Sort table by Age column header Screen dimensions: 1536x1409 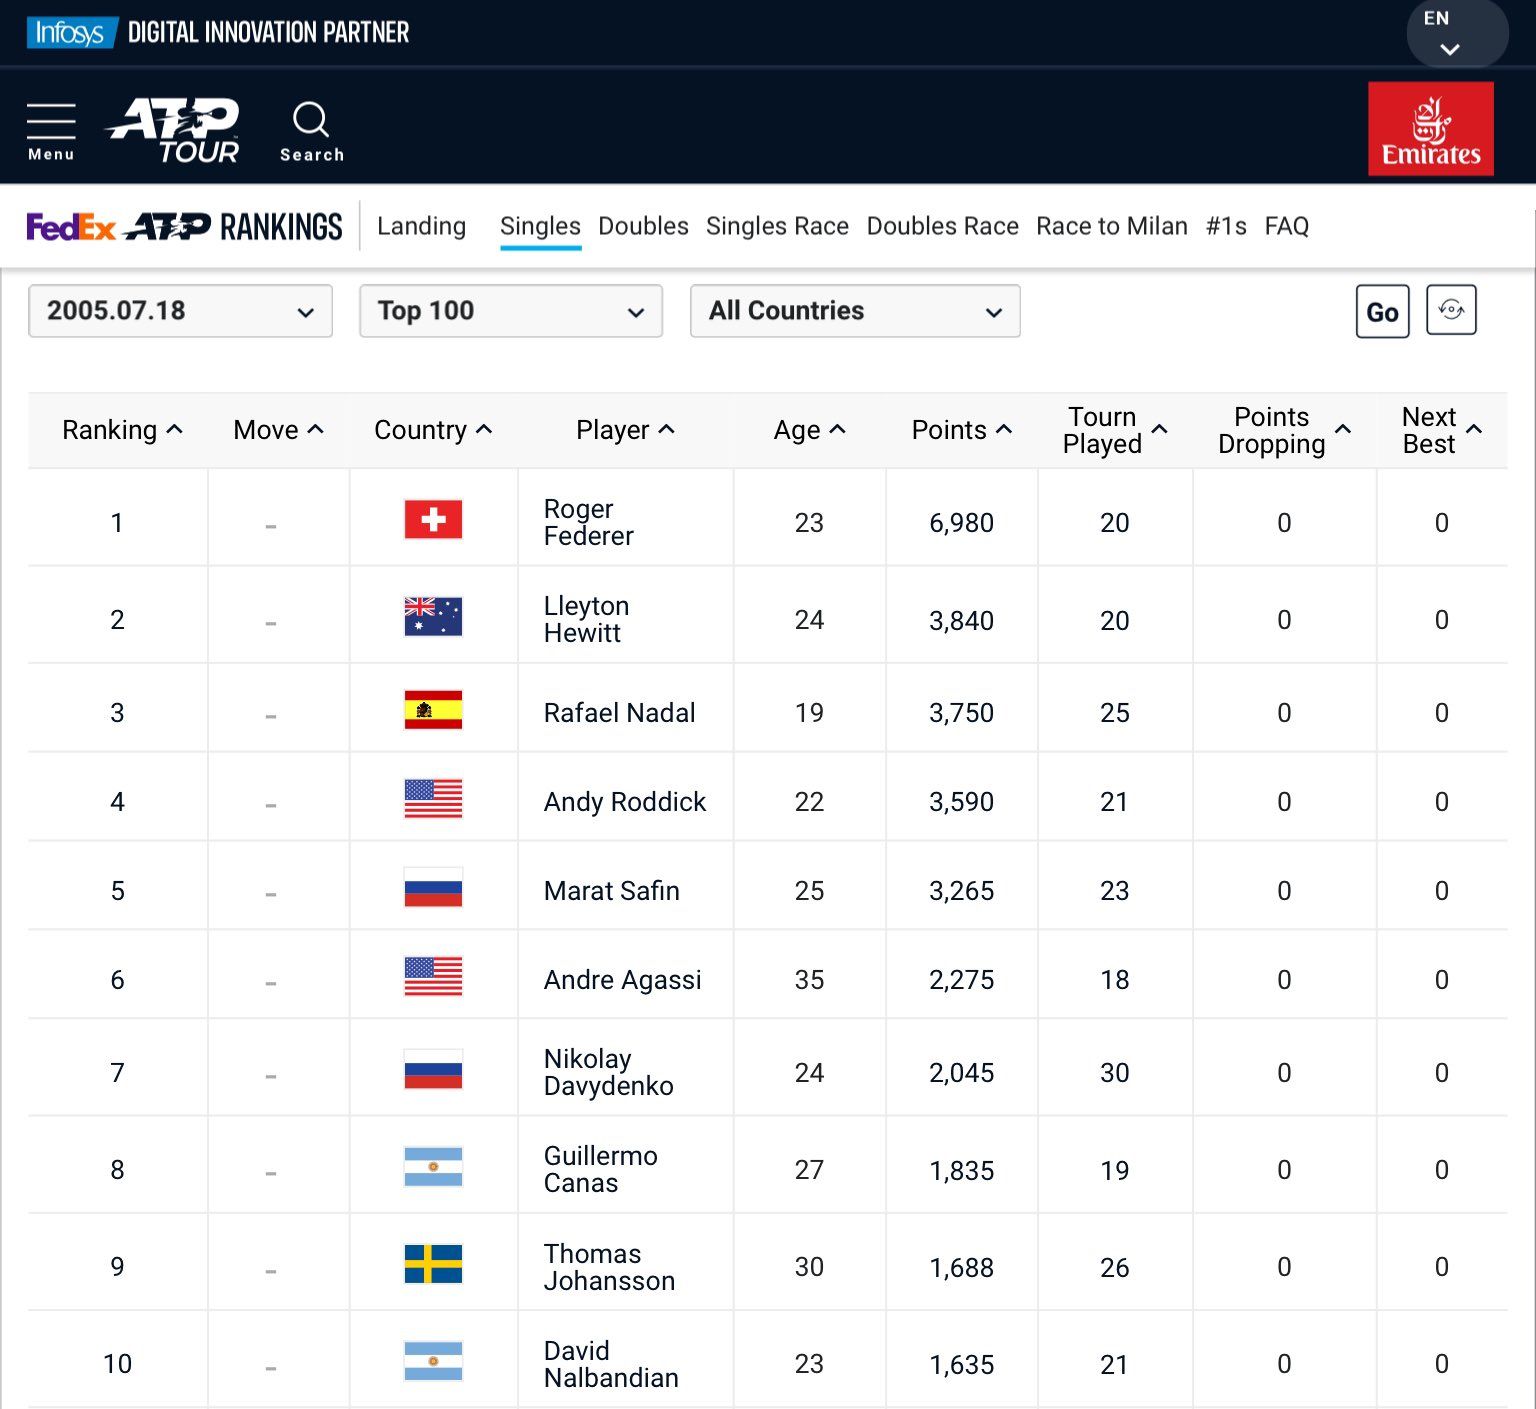point(808,430)
